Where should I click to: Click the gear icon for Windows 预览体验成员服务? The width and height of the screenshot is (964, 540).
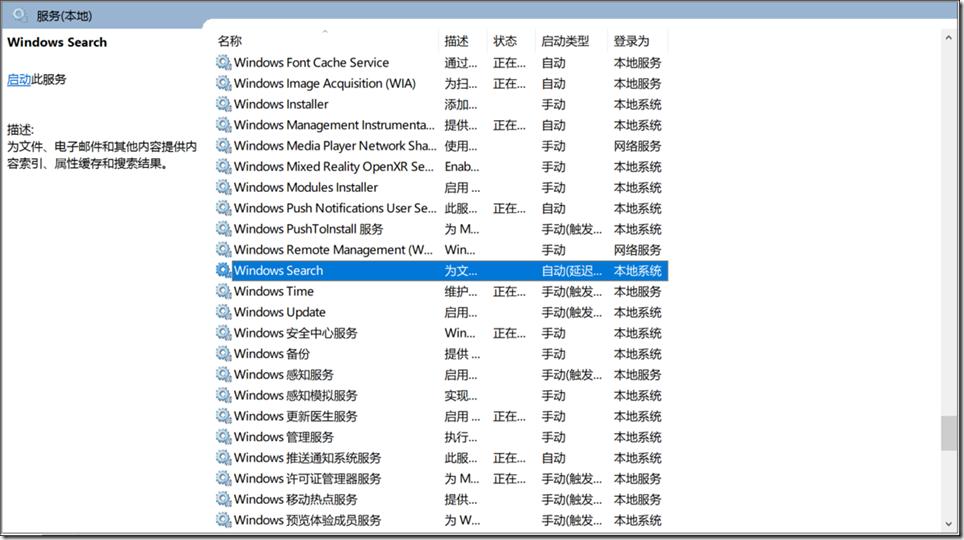point(223,520)
